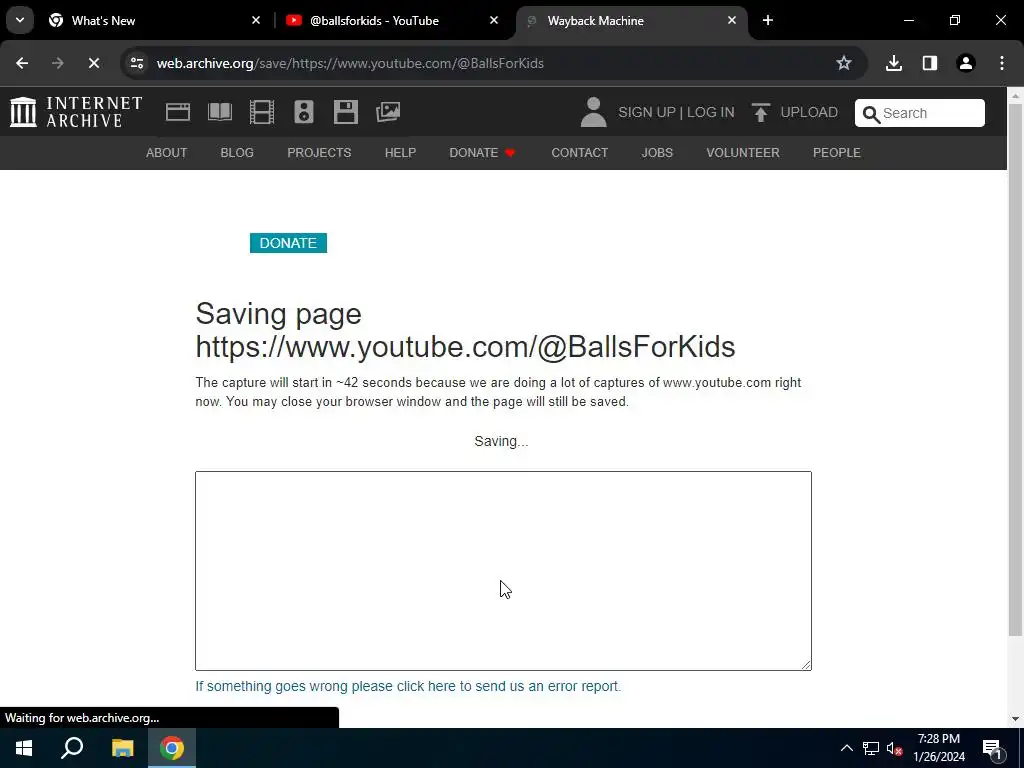Click the 'Saving...' status text

502,441
